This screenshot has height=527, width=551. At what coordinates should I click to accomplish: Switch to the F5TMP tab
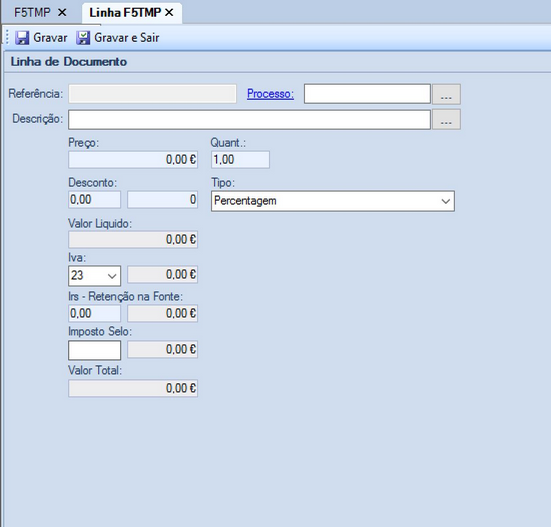(x=32, y=13)
